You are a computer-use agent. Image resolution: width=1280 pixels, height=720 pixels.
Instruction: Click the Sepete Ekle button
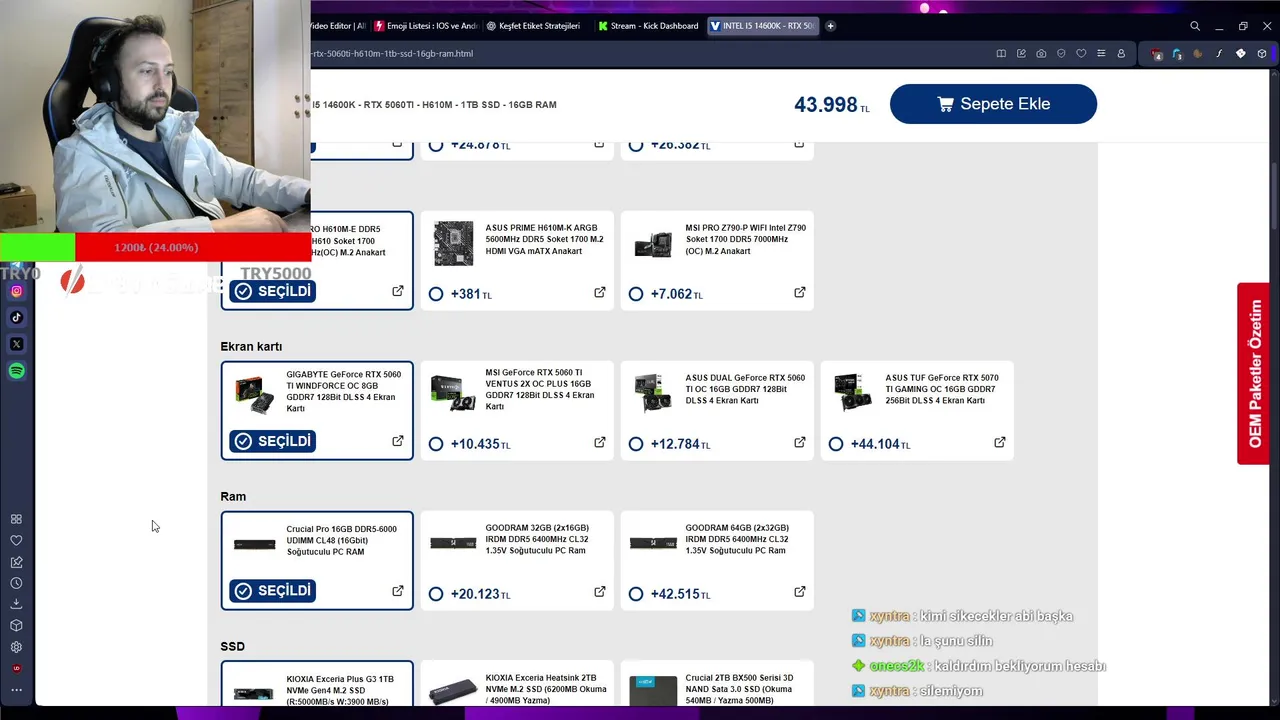tap(993, 104)
